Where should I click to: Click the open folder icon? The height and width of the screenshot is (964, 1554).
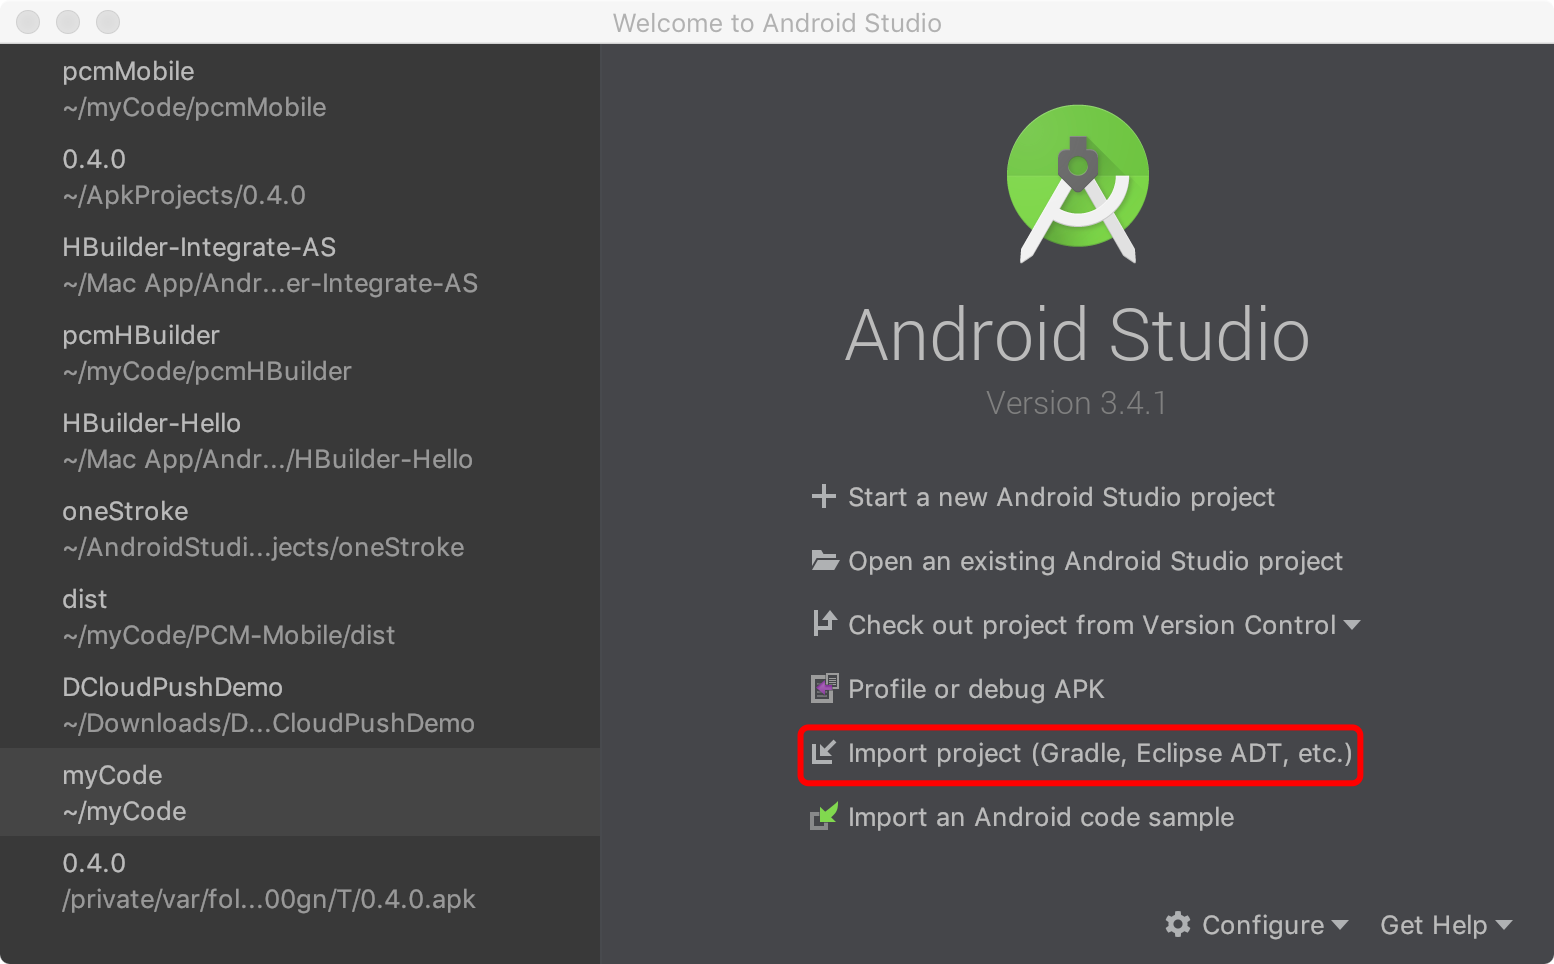click(x=824, y=560)
